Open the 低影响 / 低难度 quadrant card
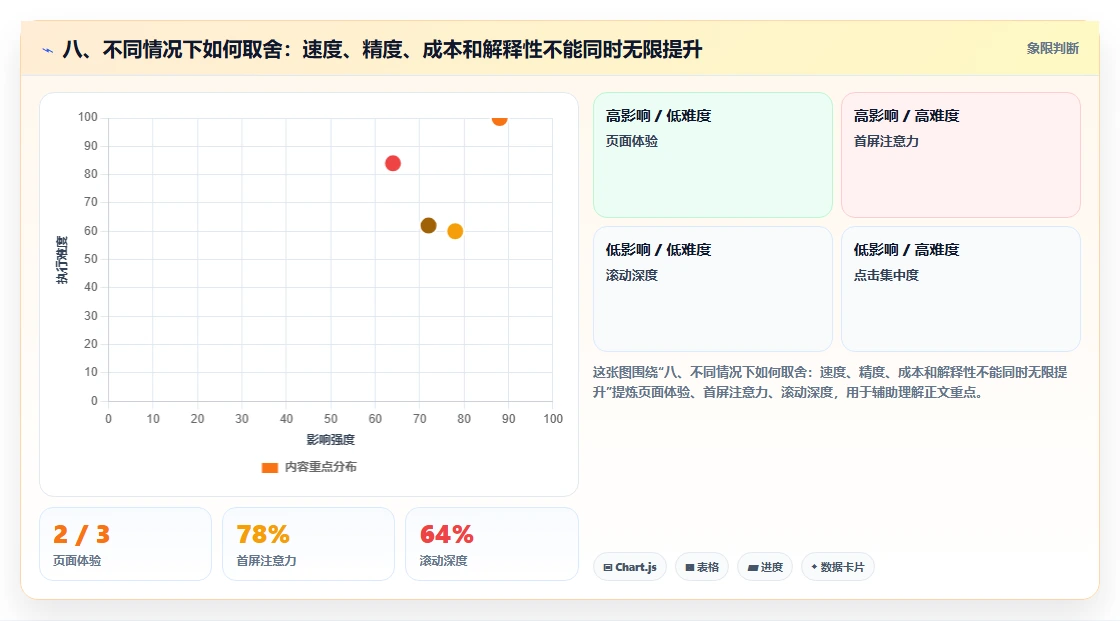The height and width of the screenshot is (621, 1120). tap(713, 289)
